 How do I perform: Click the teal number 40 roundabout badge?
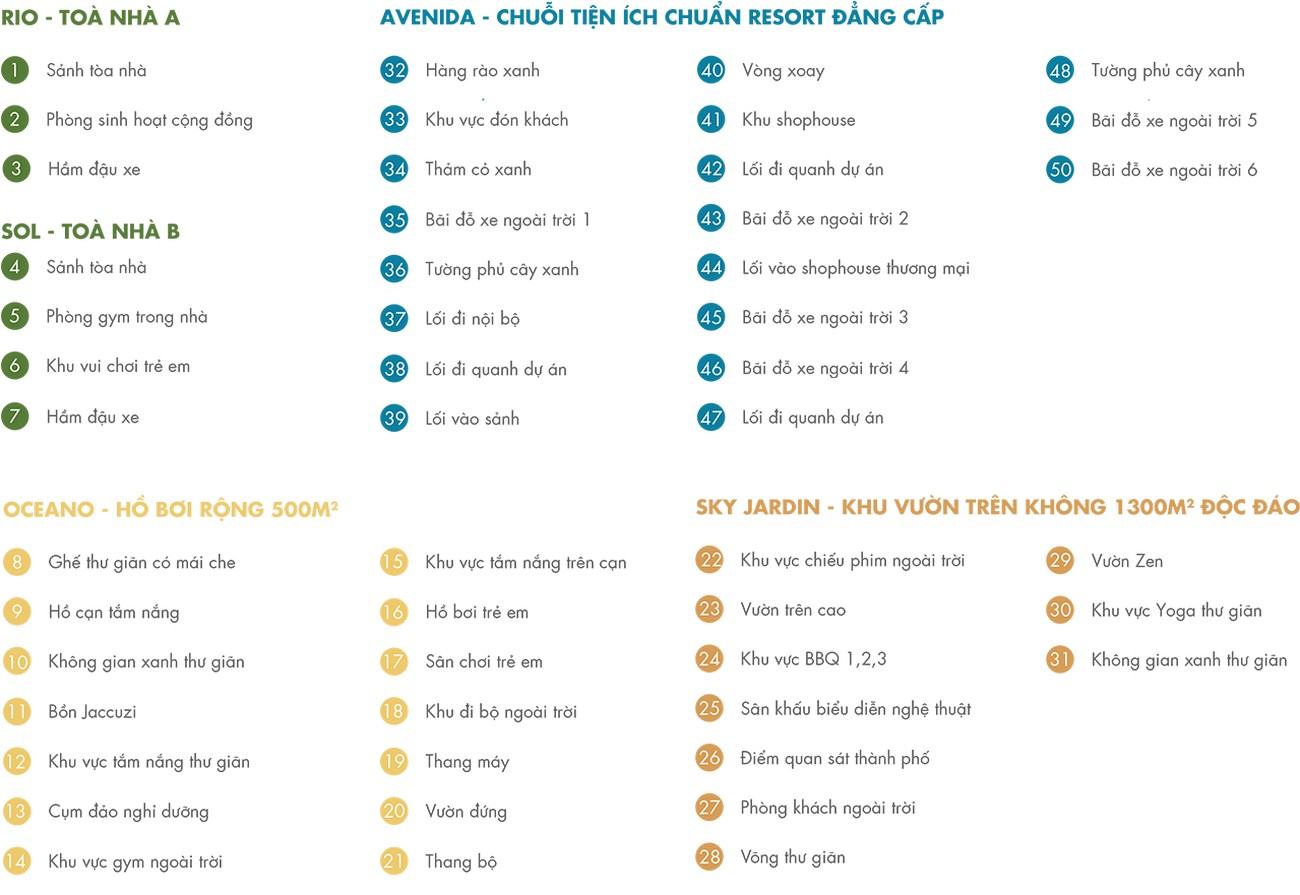(711, 70)
